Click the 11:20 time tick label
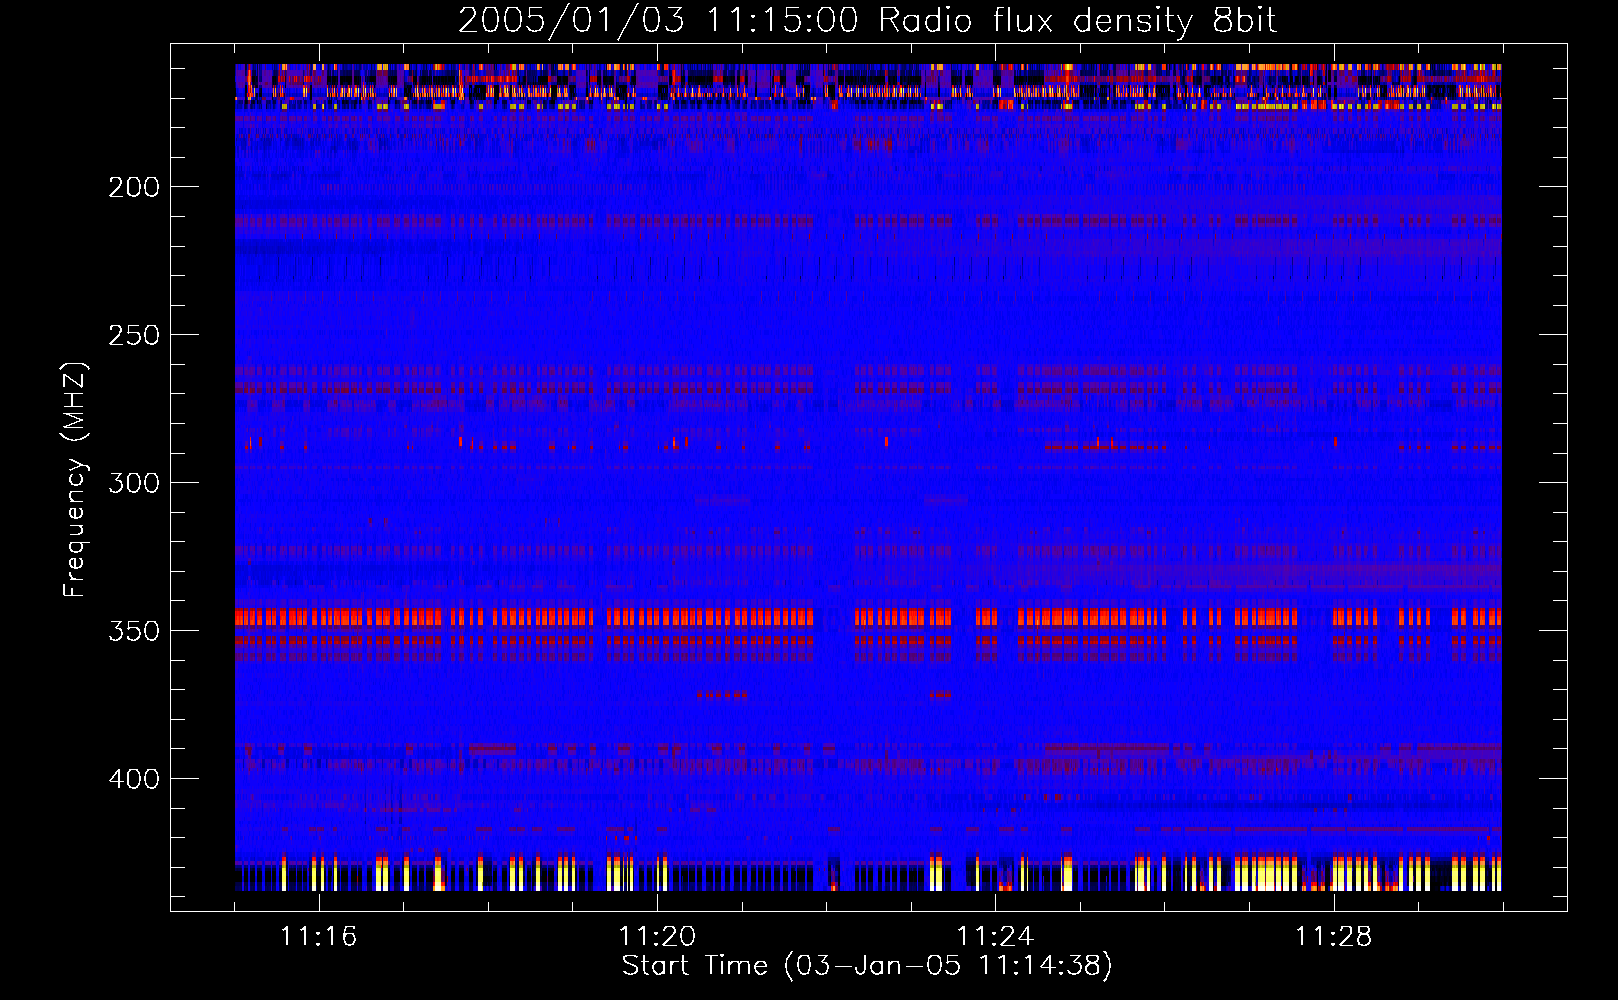Viewport: 1618px width, 1000px height. coord(657,936)
